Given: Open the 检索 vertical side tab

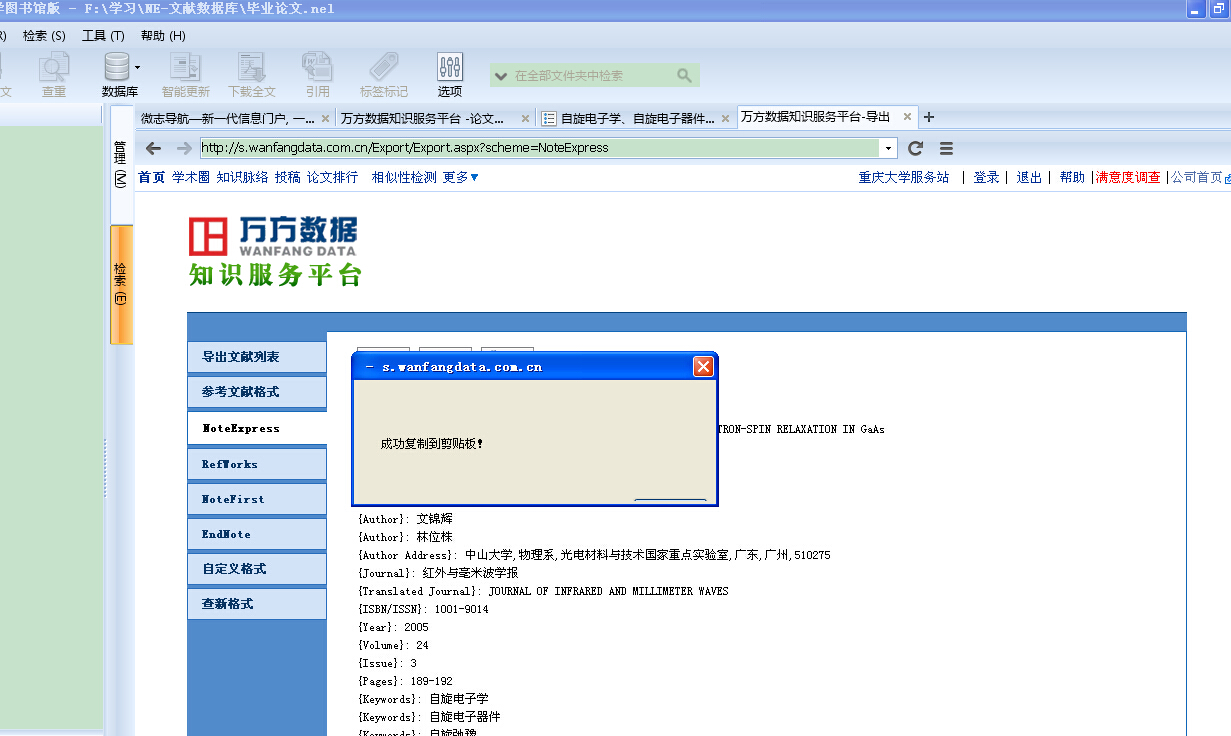Looking at the screenshot, I should [120, 284].
